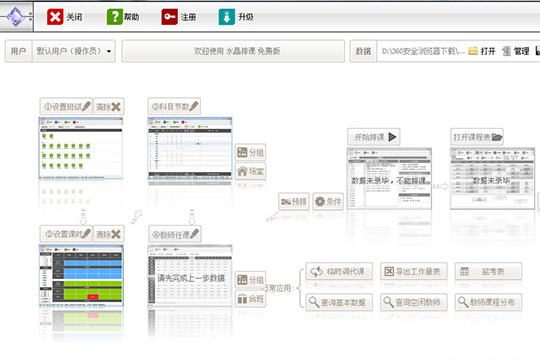Click the 预排 pre-arrange button
The height and width of the screenshot is (360, 540).
pyautogui.click(x=294, y=202)
